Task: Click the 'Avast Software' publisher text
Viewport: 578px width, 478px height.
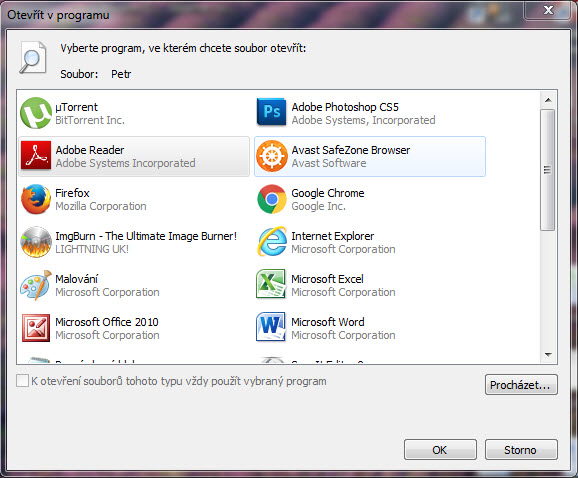Action: 329,163
